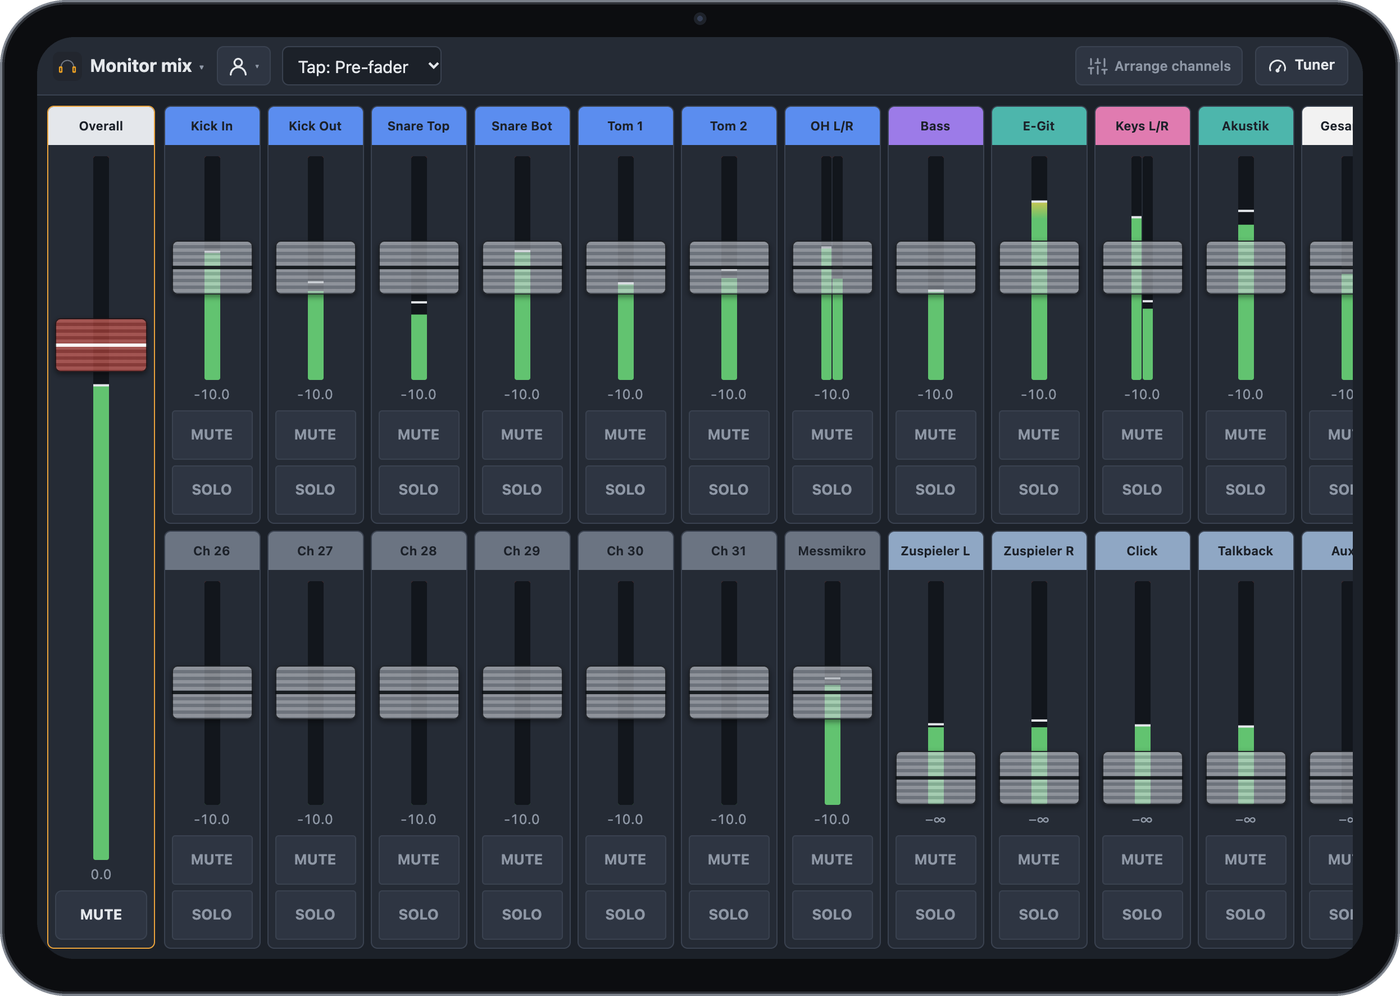Solo channel Ch 27
The image size is (1400, 996).
click(x=315, y=915)
